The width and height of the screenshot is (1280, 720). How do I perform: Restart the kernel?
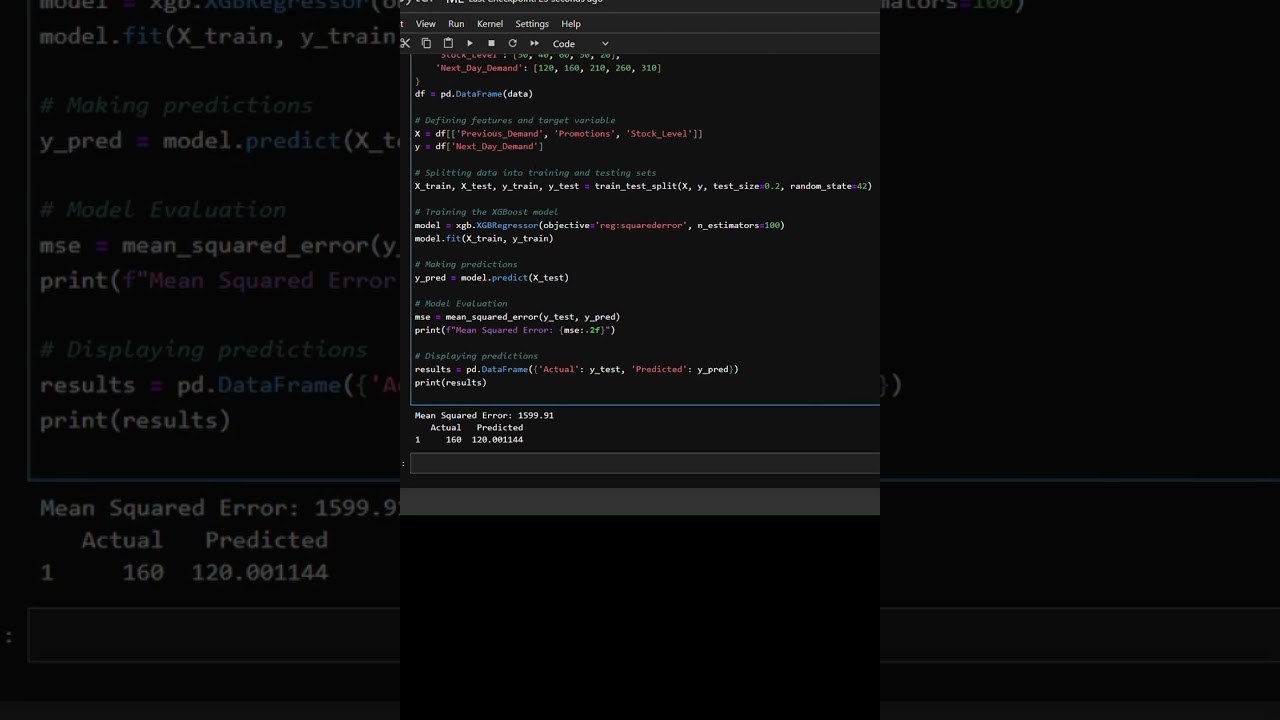click(x=513, y=44)
